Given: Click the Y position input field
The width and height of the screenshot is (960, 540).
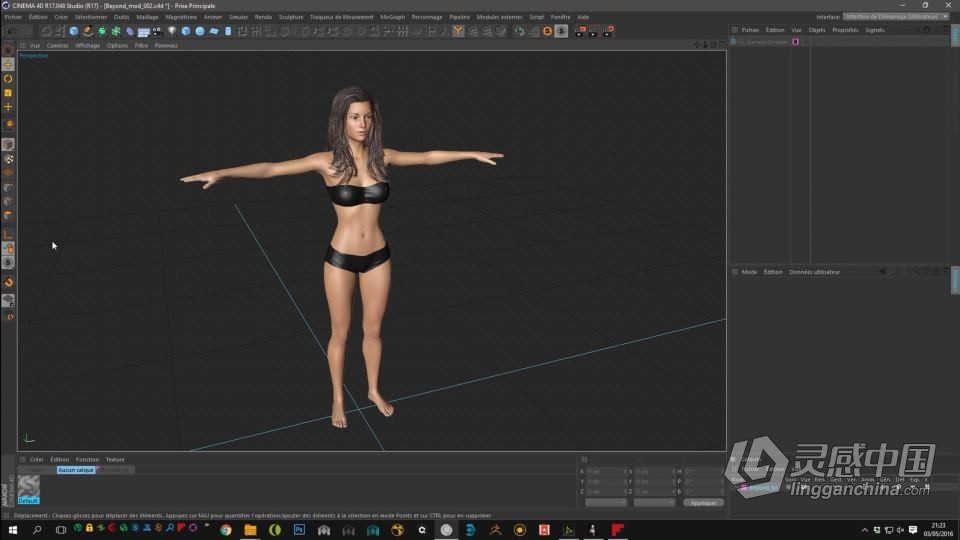Looking at the screenshot, I should tap(606, 482).
